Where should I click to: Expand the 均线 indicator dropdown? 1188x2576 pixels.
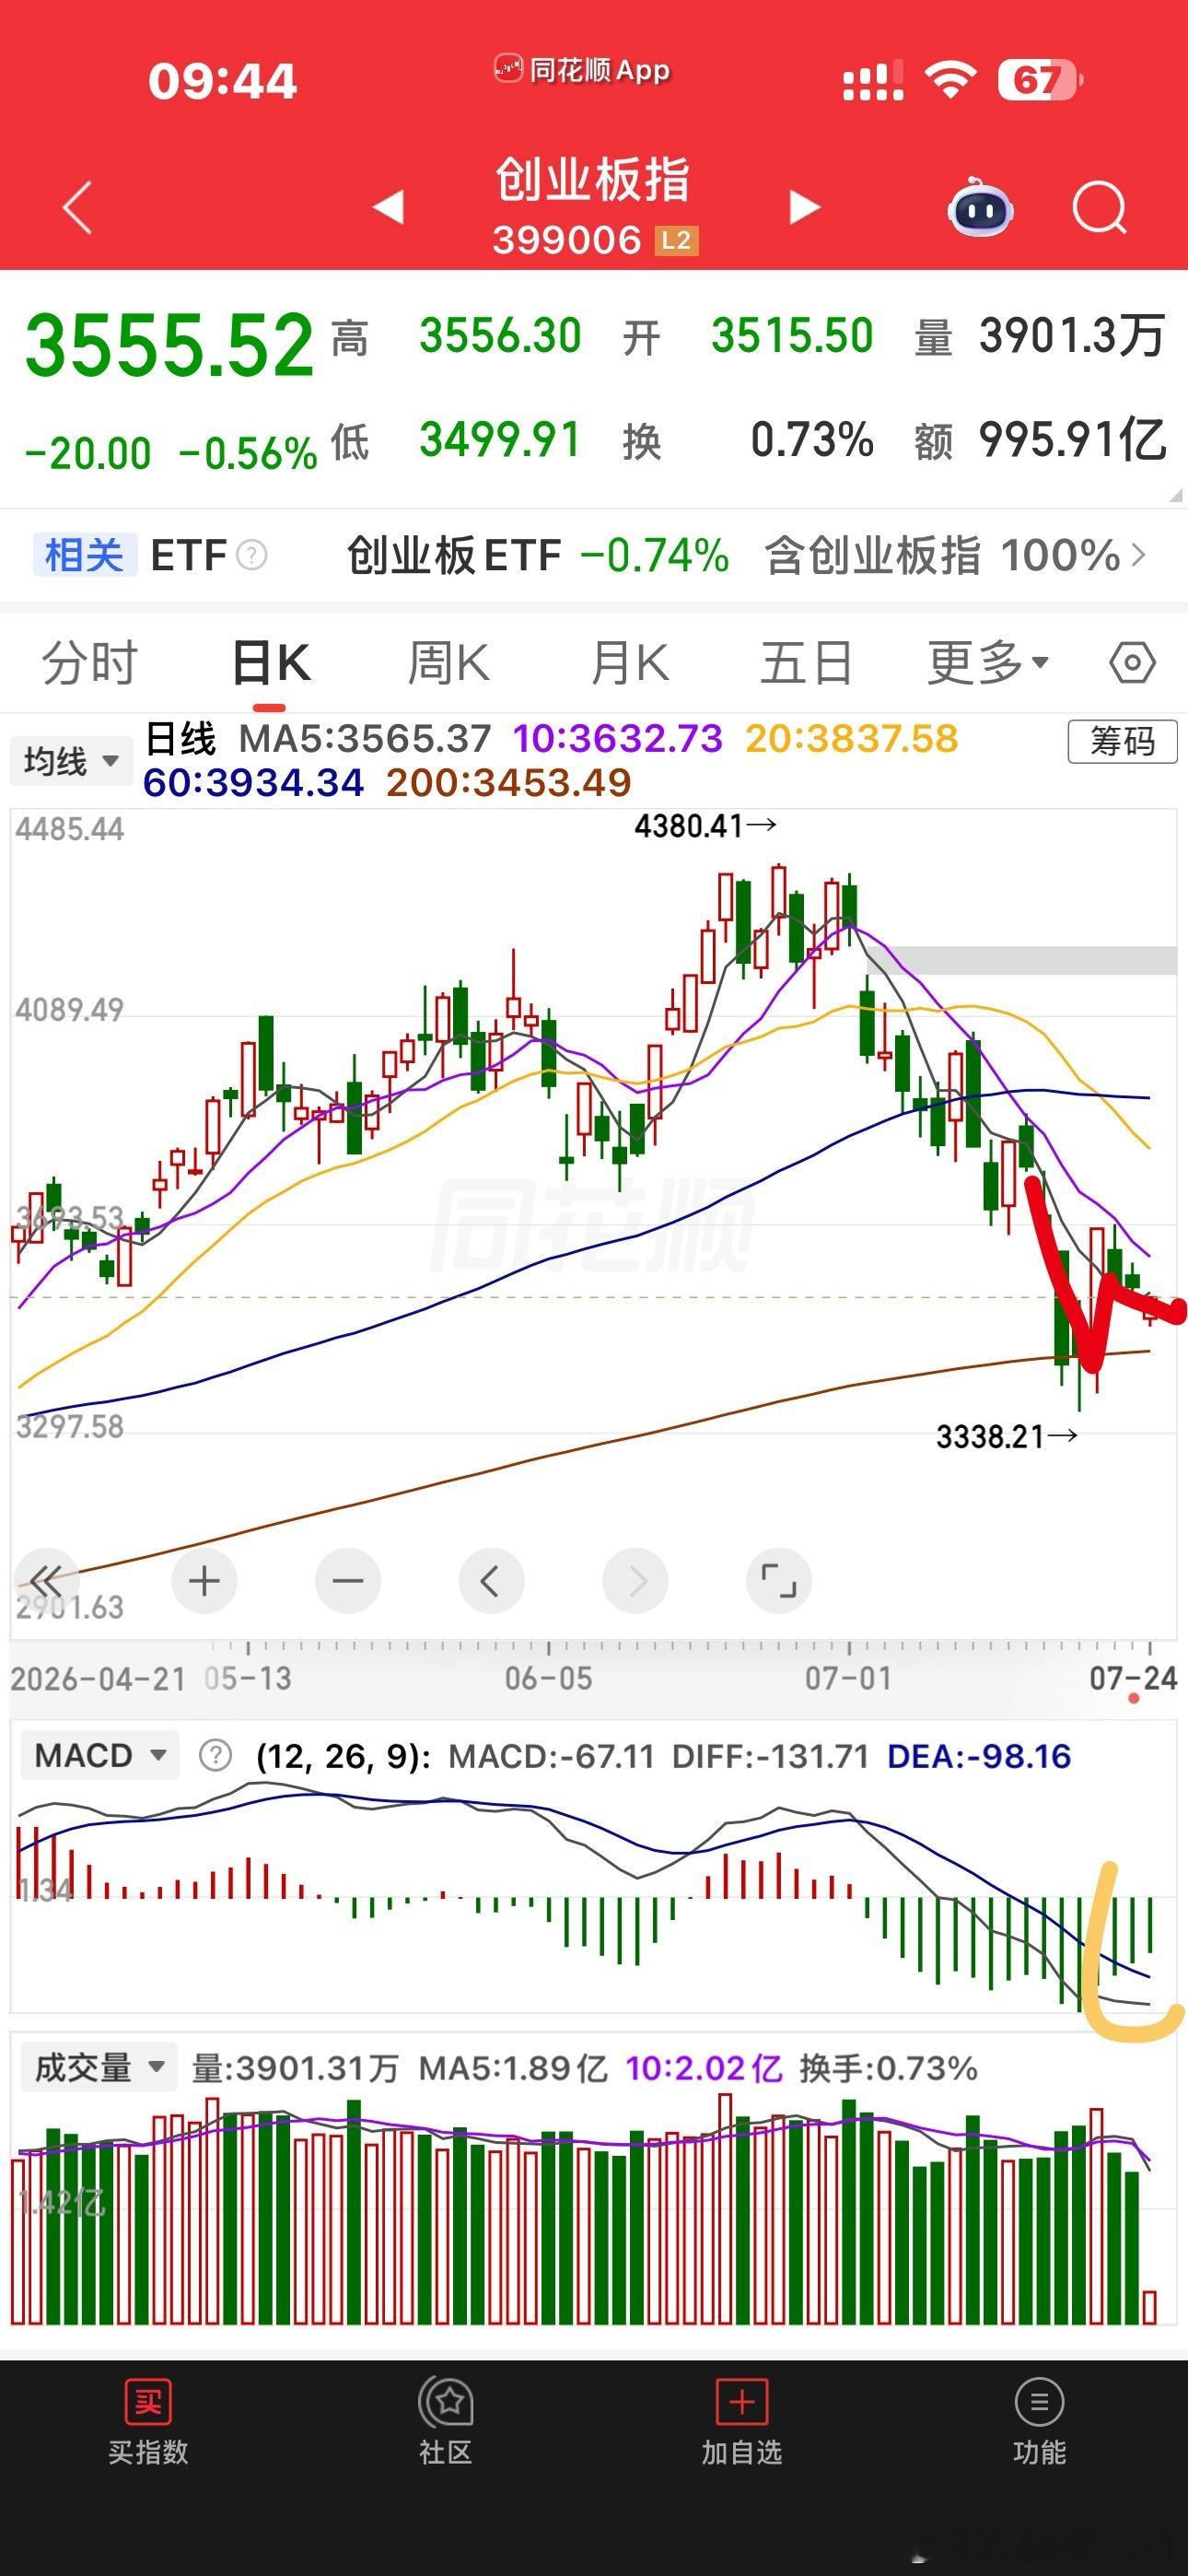point(71,761)
